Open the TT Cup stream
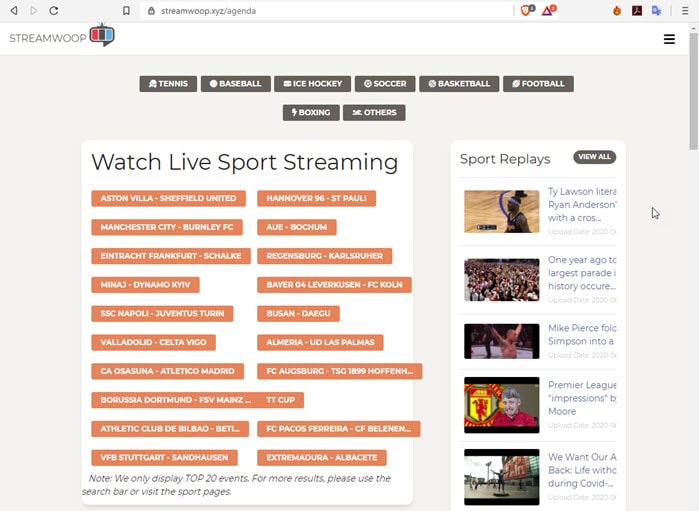Image resolution: width=699 pixels, height=511 pixels. click(x=281, y=400)
